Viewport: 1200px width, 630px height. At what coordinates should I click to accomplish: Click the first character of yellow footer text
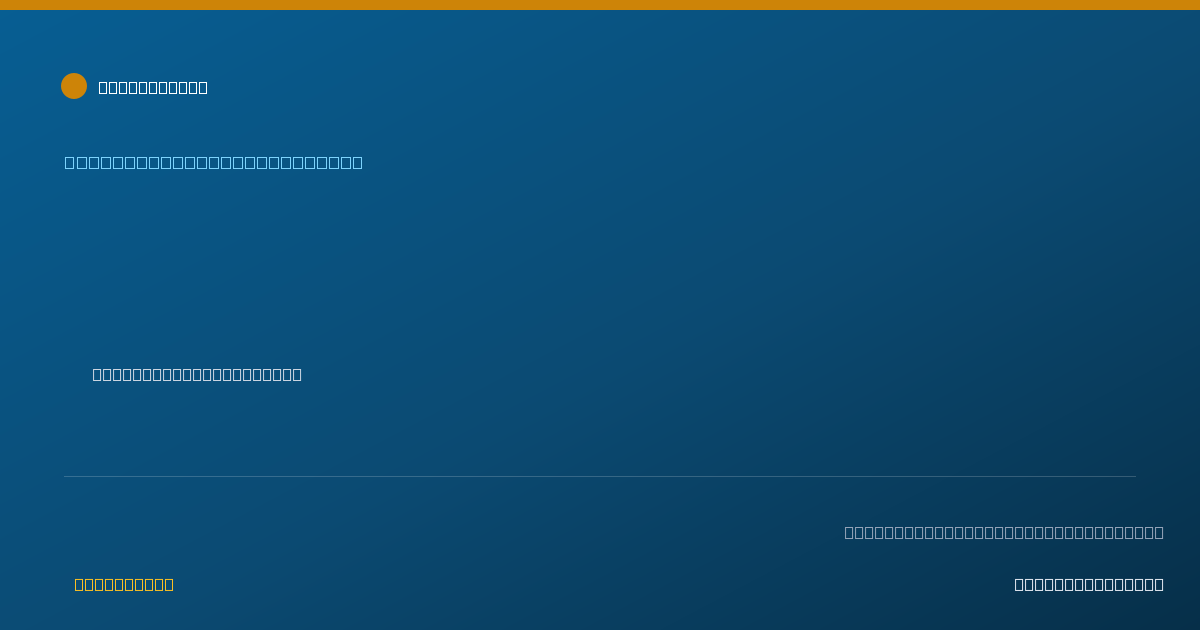click(79, 584)
